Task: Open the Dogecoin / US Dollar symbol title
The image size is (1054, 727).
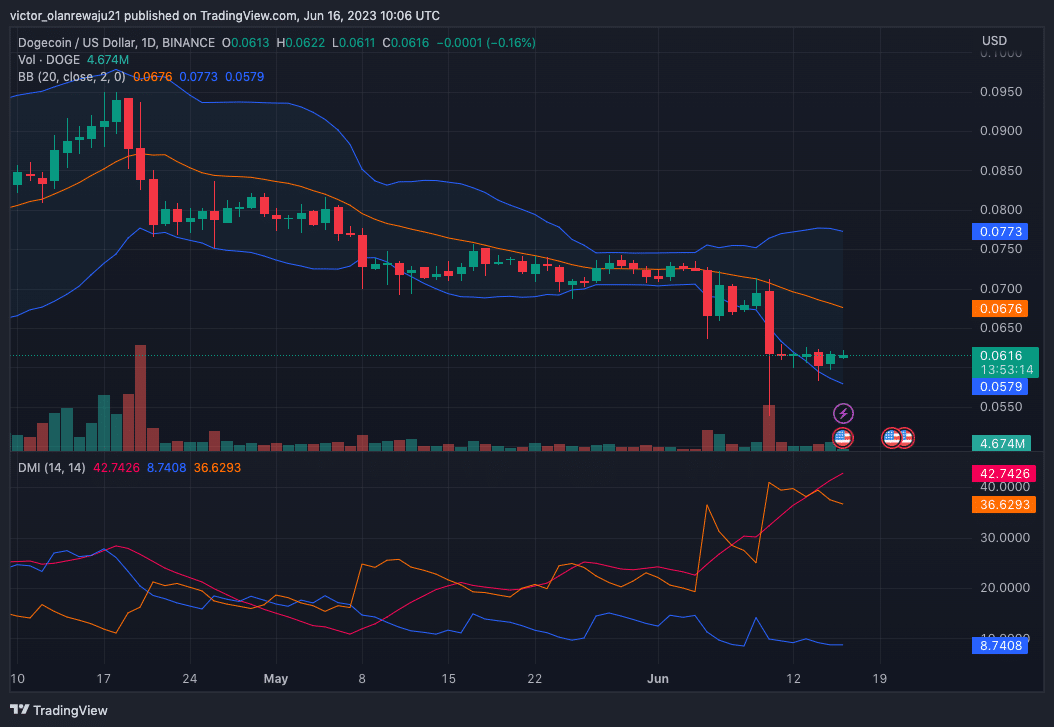Action: pos(76,42)
